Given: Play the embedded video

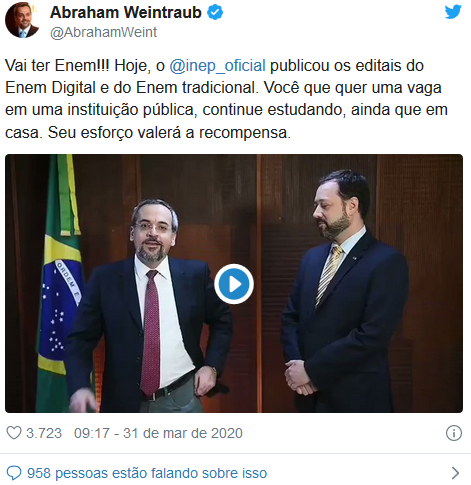Looking at the screenshot, I should point(234,284).
